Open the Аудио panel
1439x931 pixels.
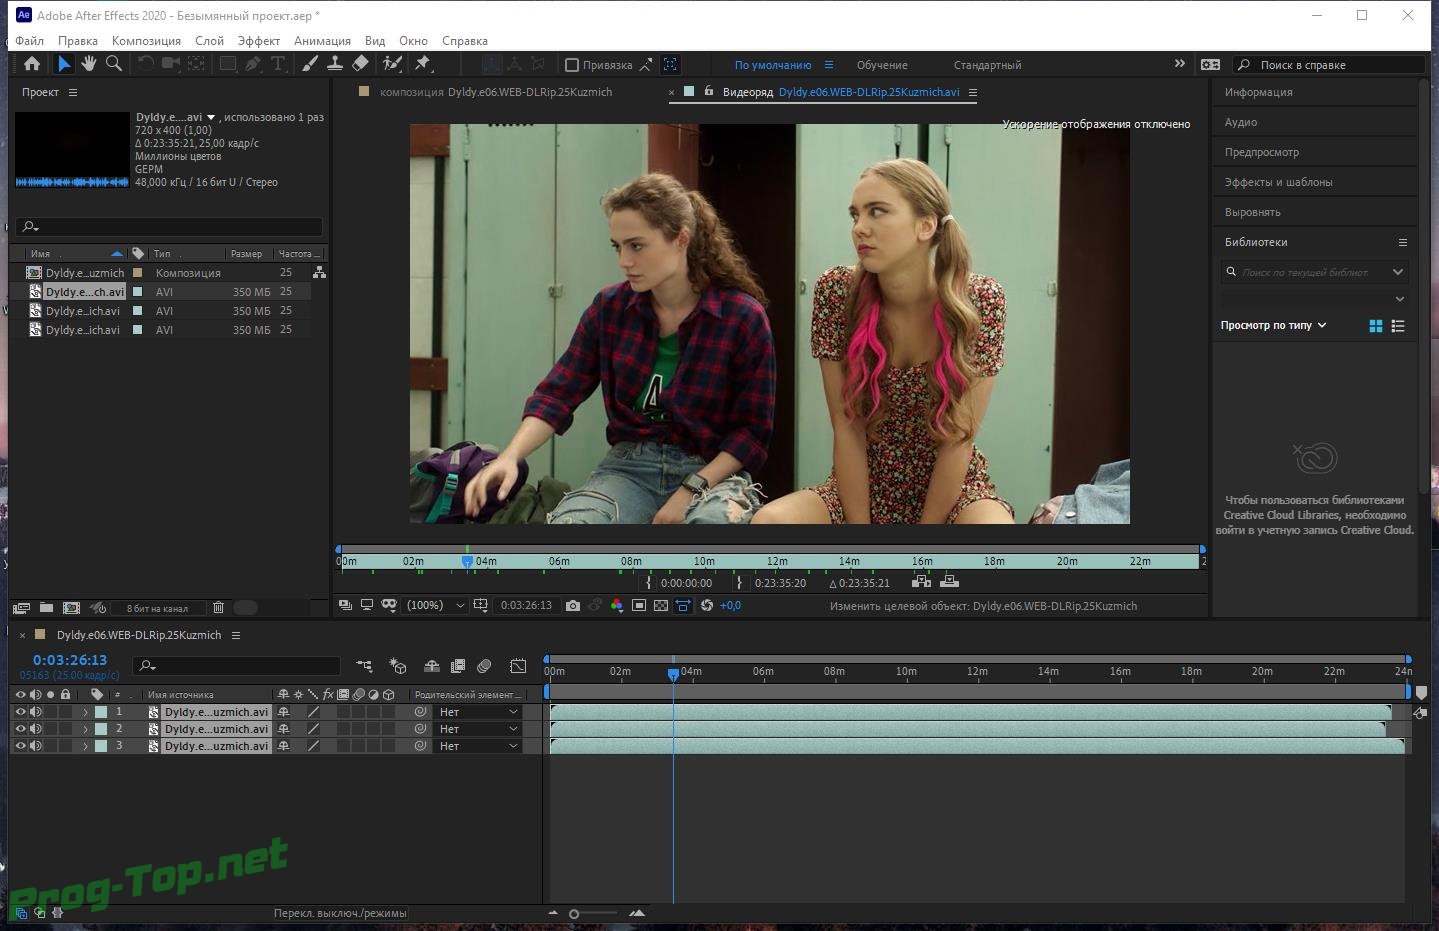(x=1241, y=122)
